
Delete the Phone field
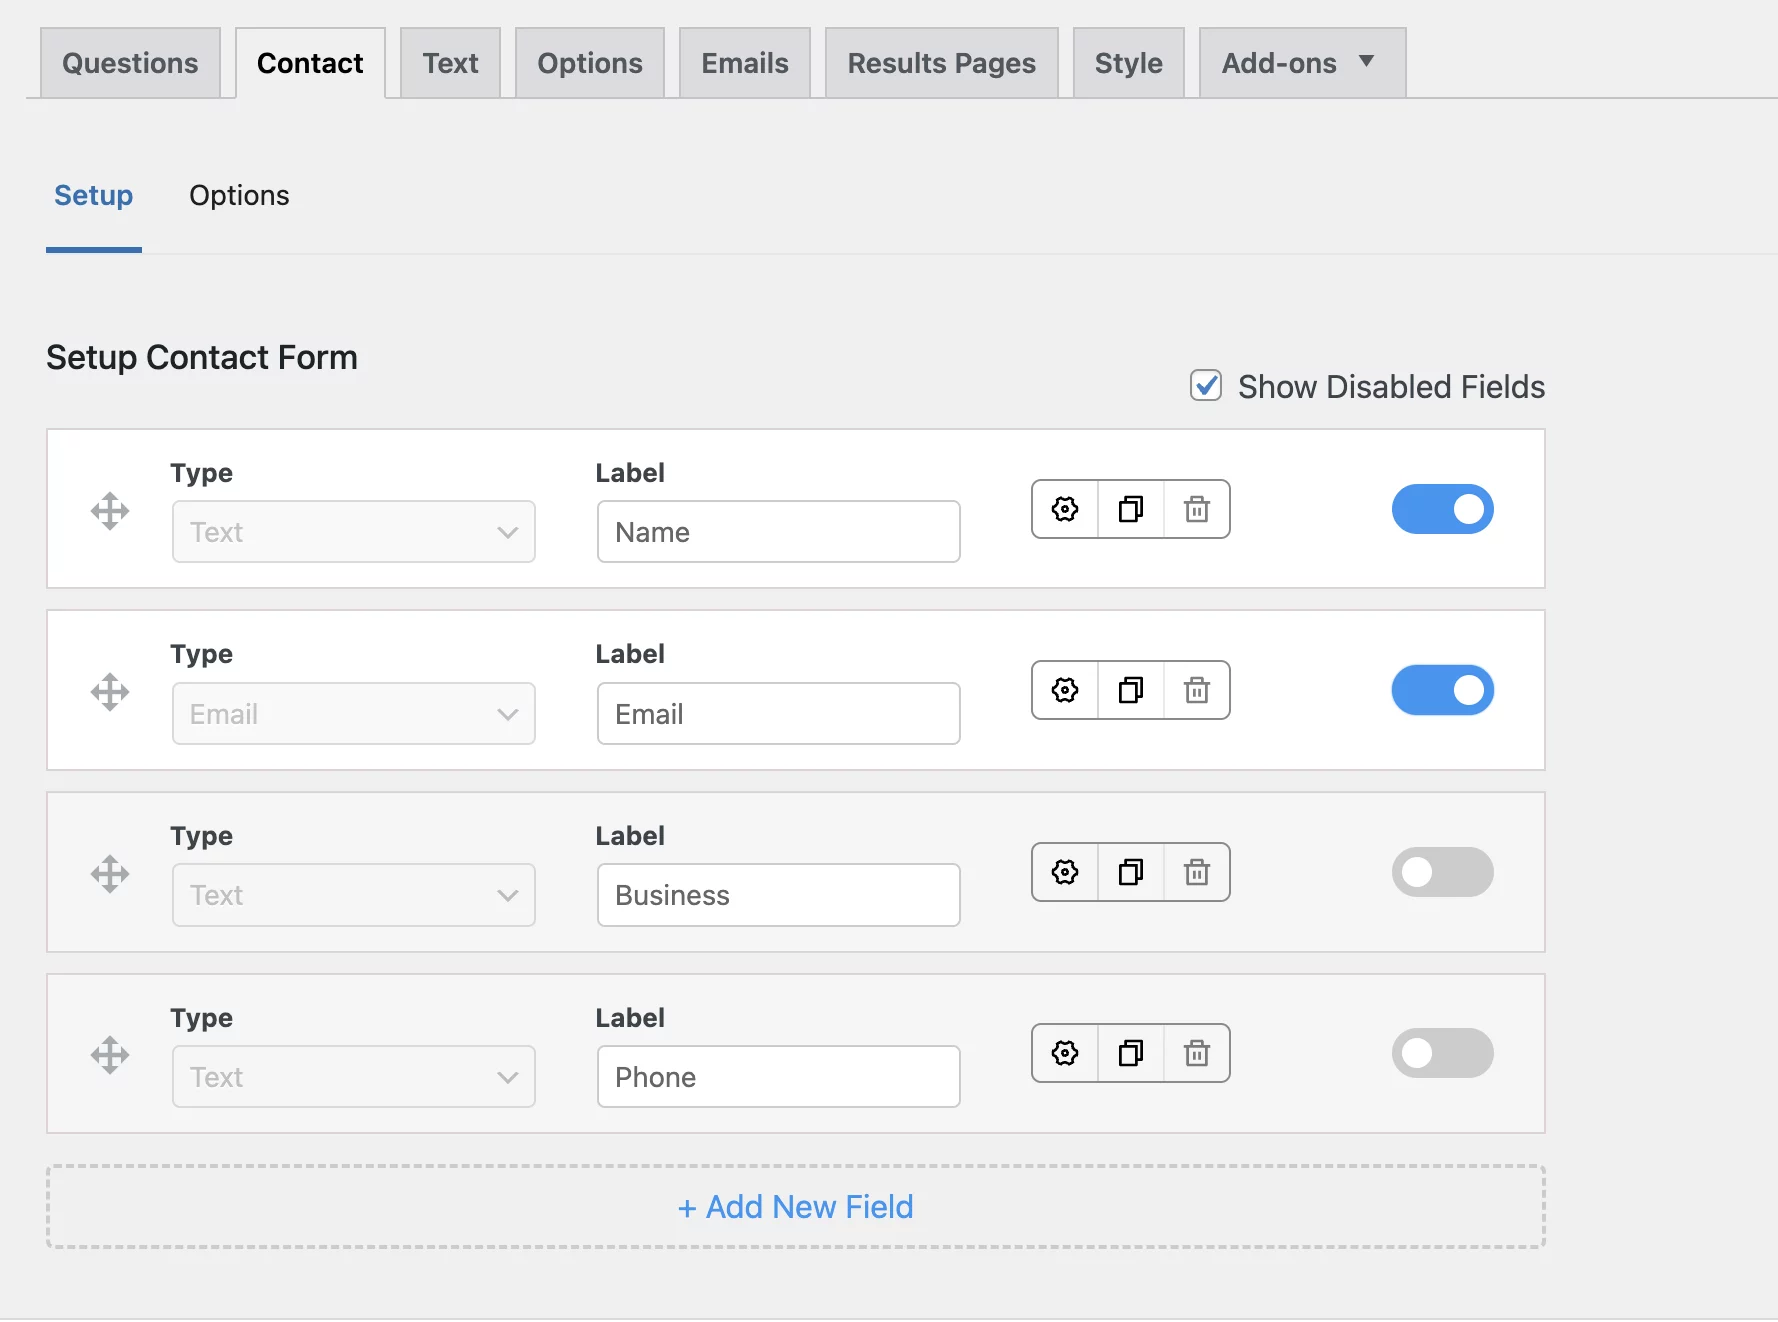pyautogui.click(x=1196, y=1054)
